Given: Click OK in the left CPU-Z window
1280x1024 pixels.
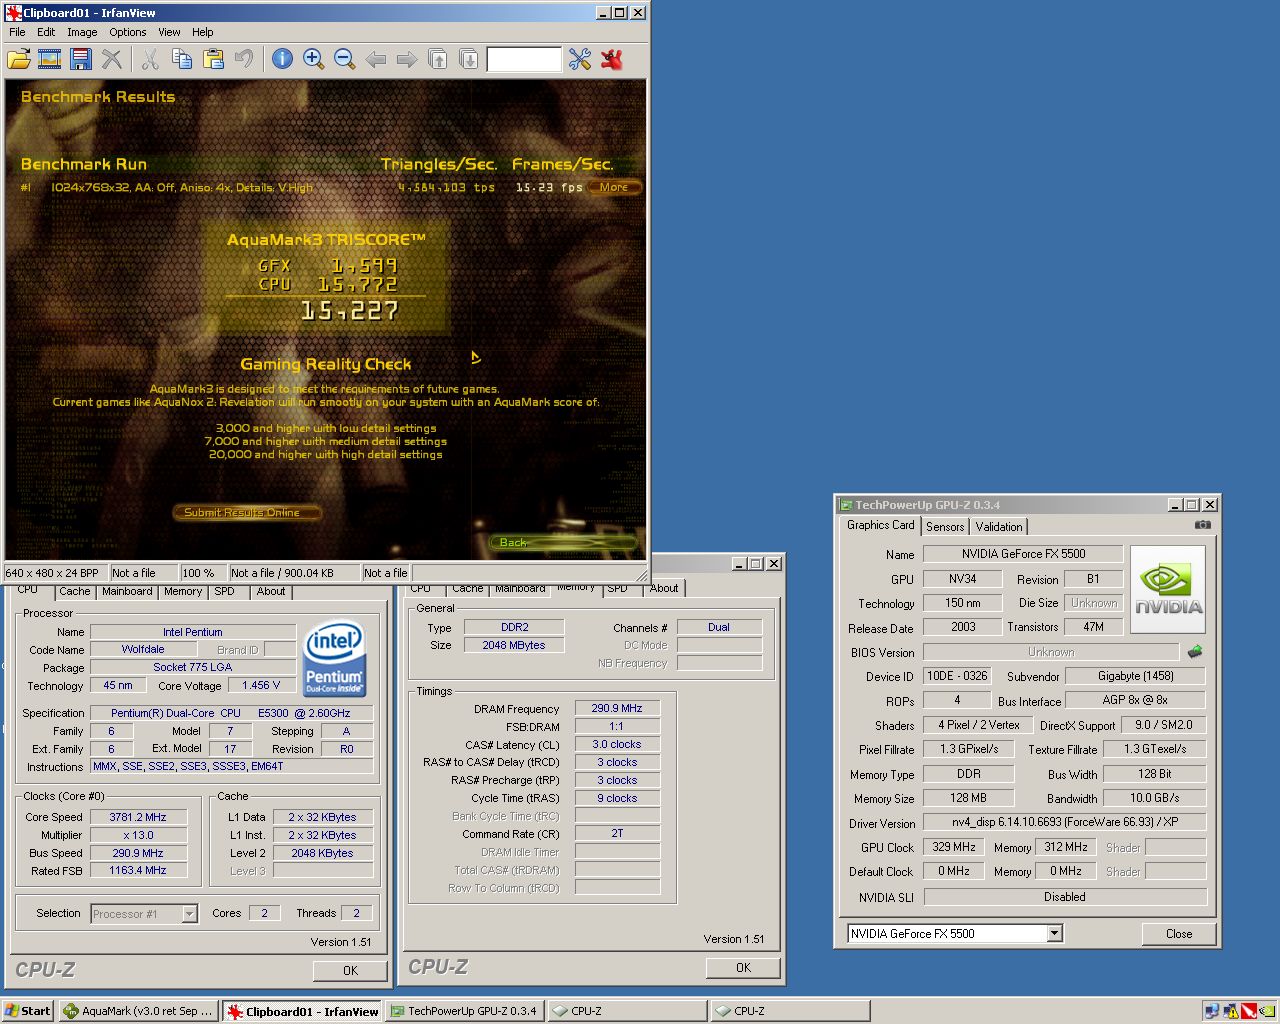Looking at the screenshot, I should click(x=350, y=970).
